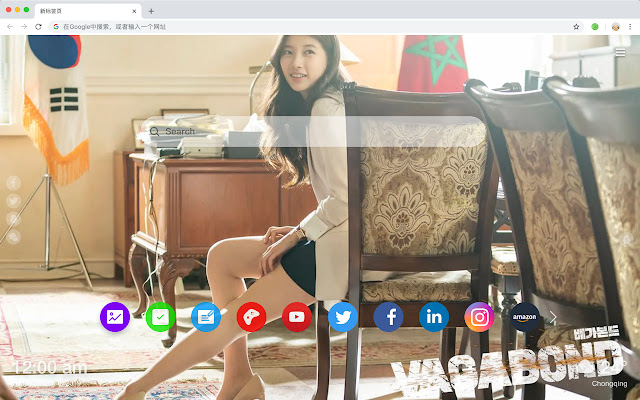Open the Chrome three-dot menu
Image resolution: width=640 pixels, height=400 pixels.
tap(630, 27)
